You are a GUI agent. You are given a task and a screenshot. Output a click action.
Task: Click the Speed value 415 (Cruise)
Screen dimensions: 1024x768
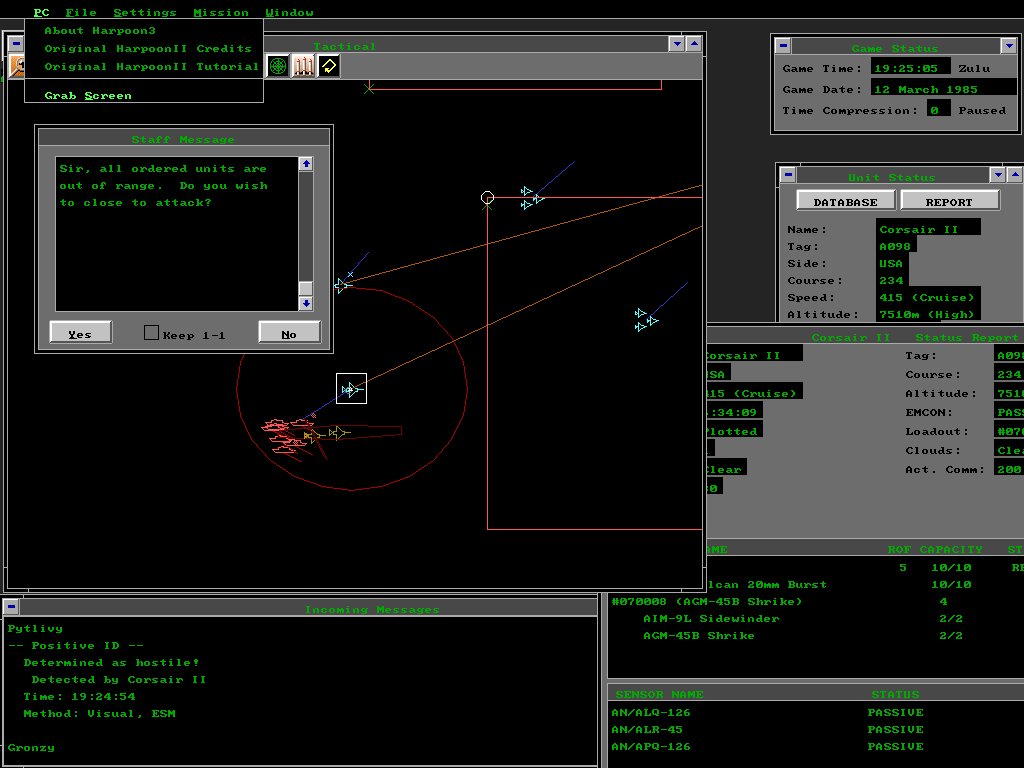click(x=928, y=297)
